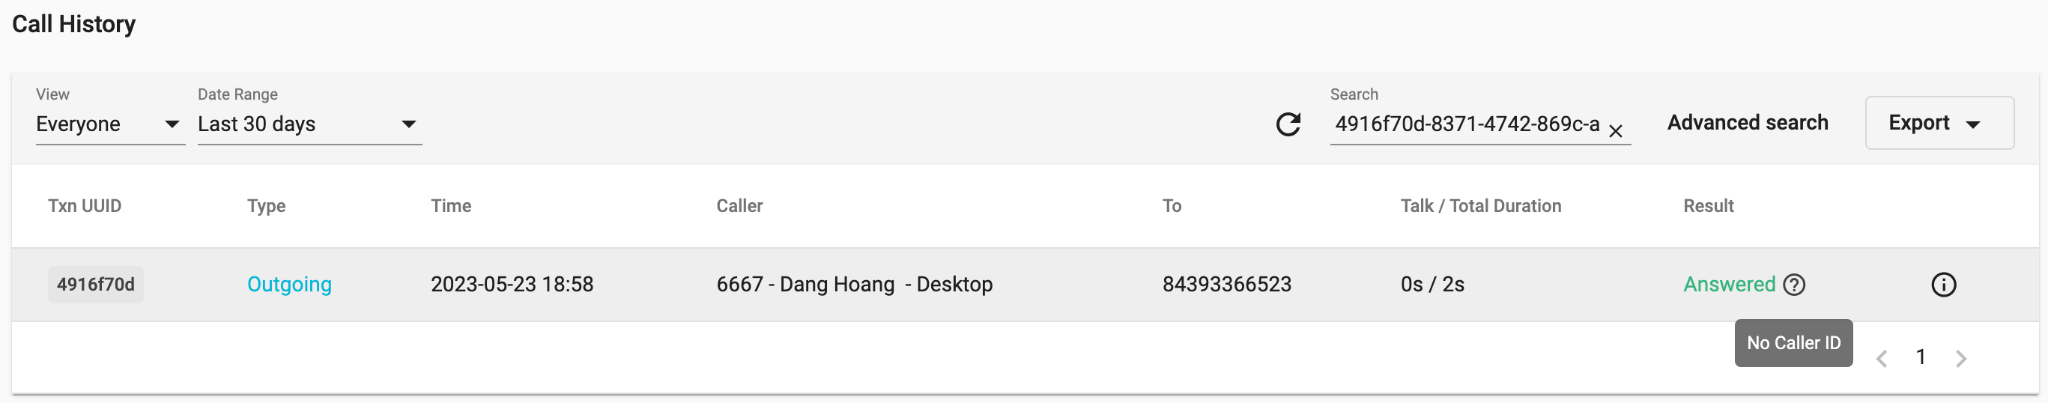The image size is (2048, 403).
Task: Open the call details info icon
Action: tap(1943, 285)
